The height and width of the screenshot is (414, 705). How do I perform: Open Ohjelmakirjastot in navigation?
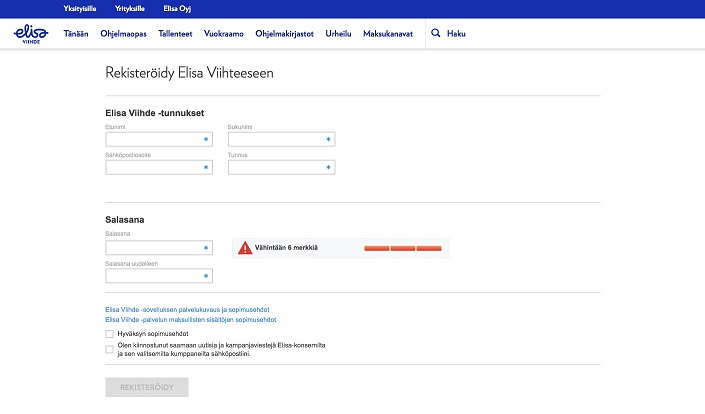(284, 34)
